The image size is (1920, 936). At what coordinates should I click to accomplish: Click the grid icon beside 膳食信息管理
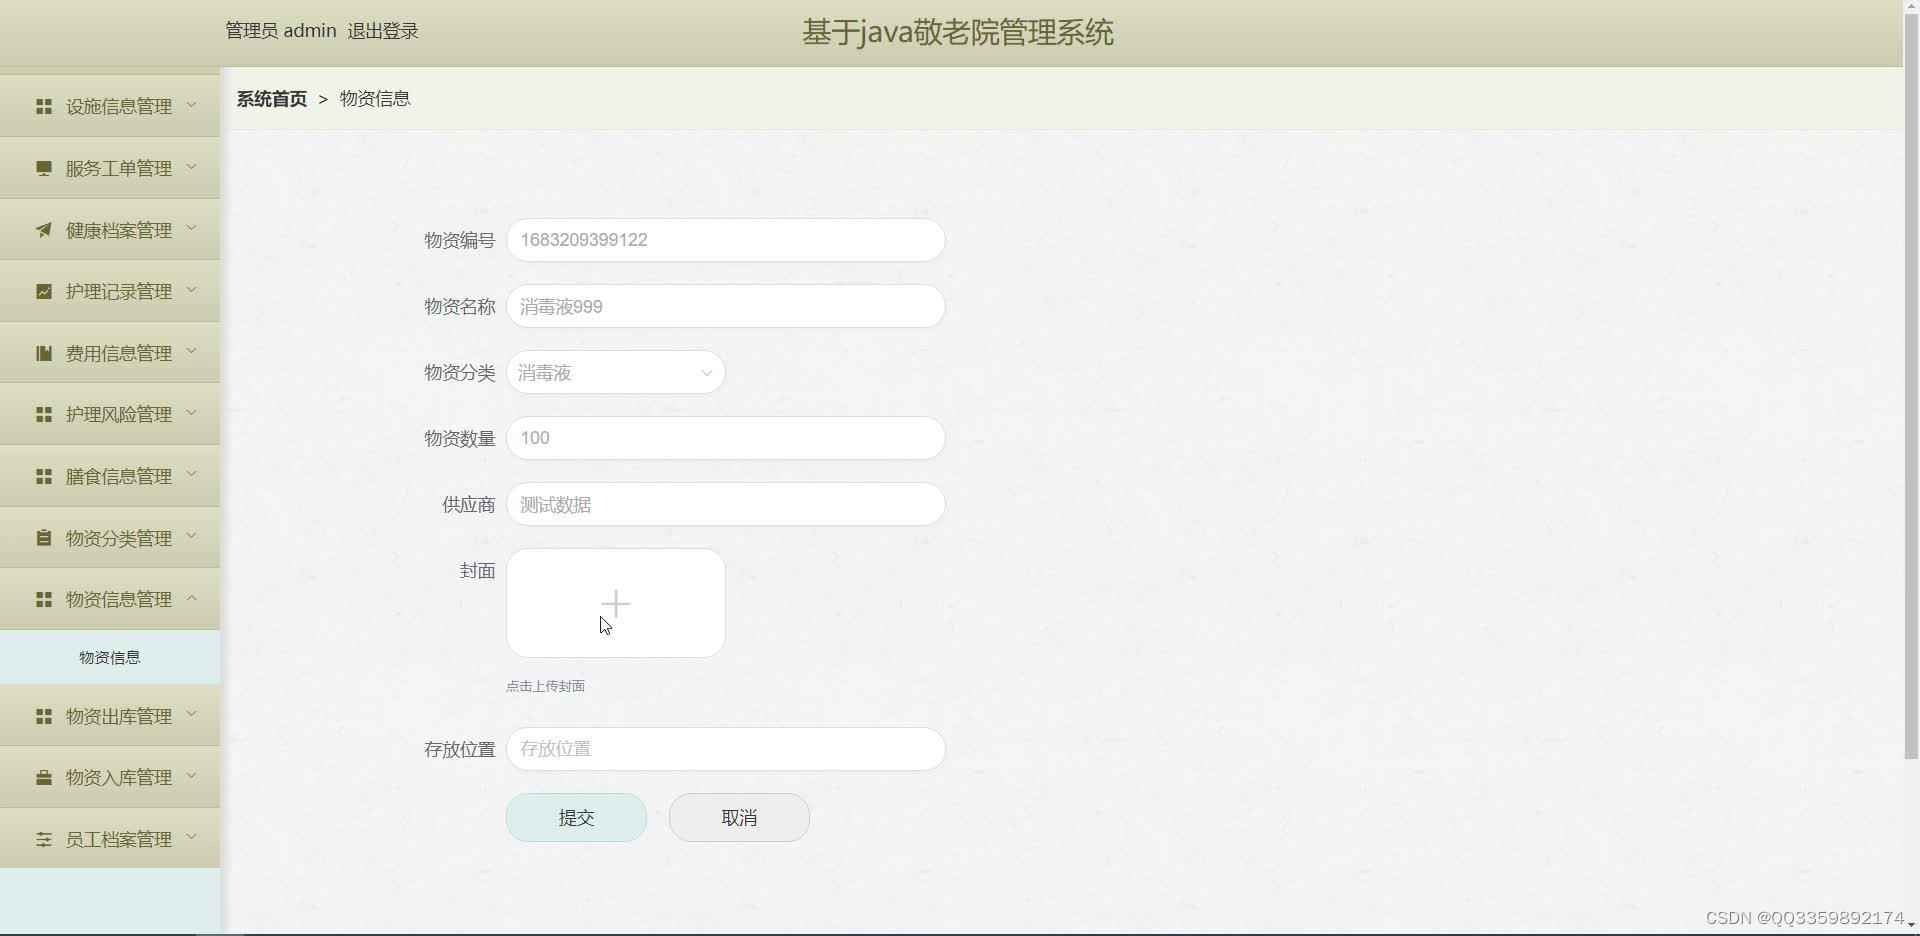(x=44, y=476)
